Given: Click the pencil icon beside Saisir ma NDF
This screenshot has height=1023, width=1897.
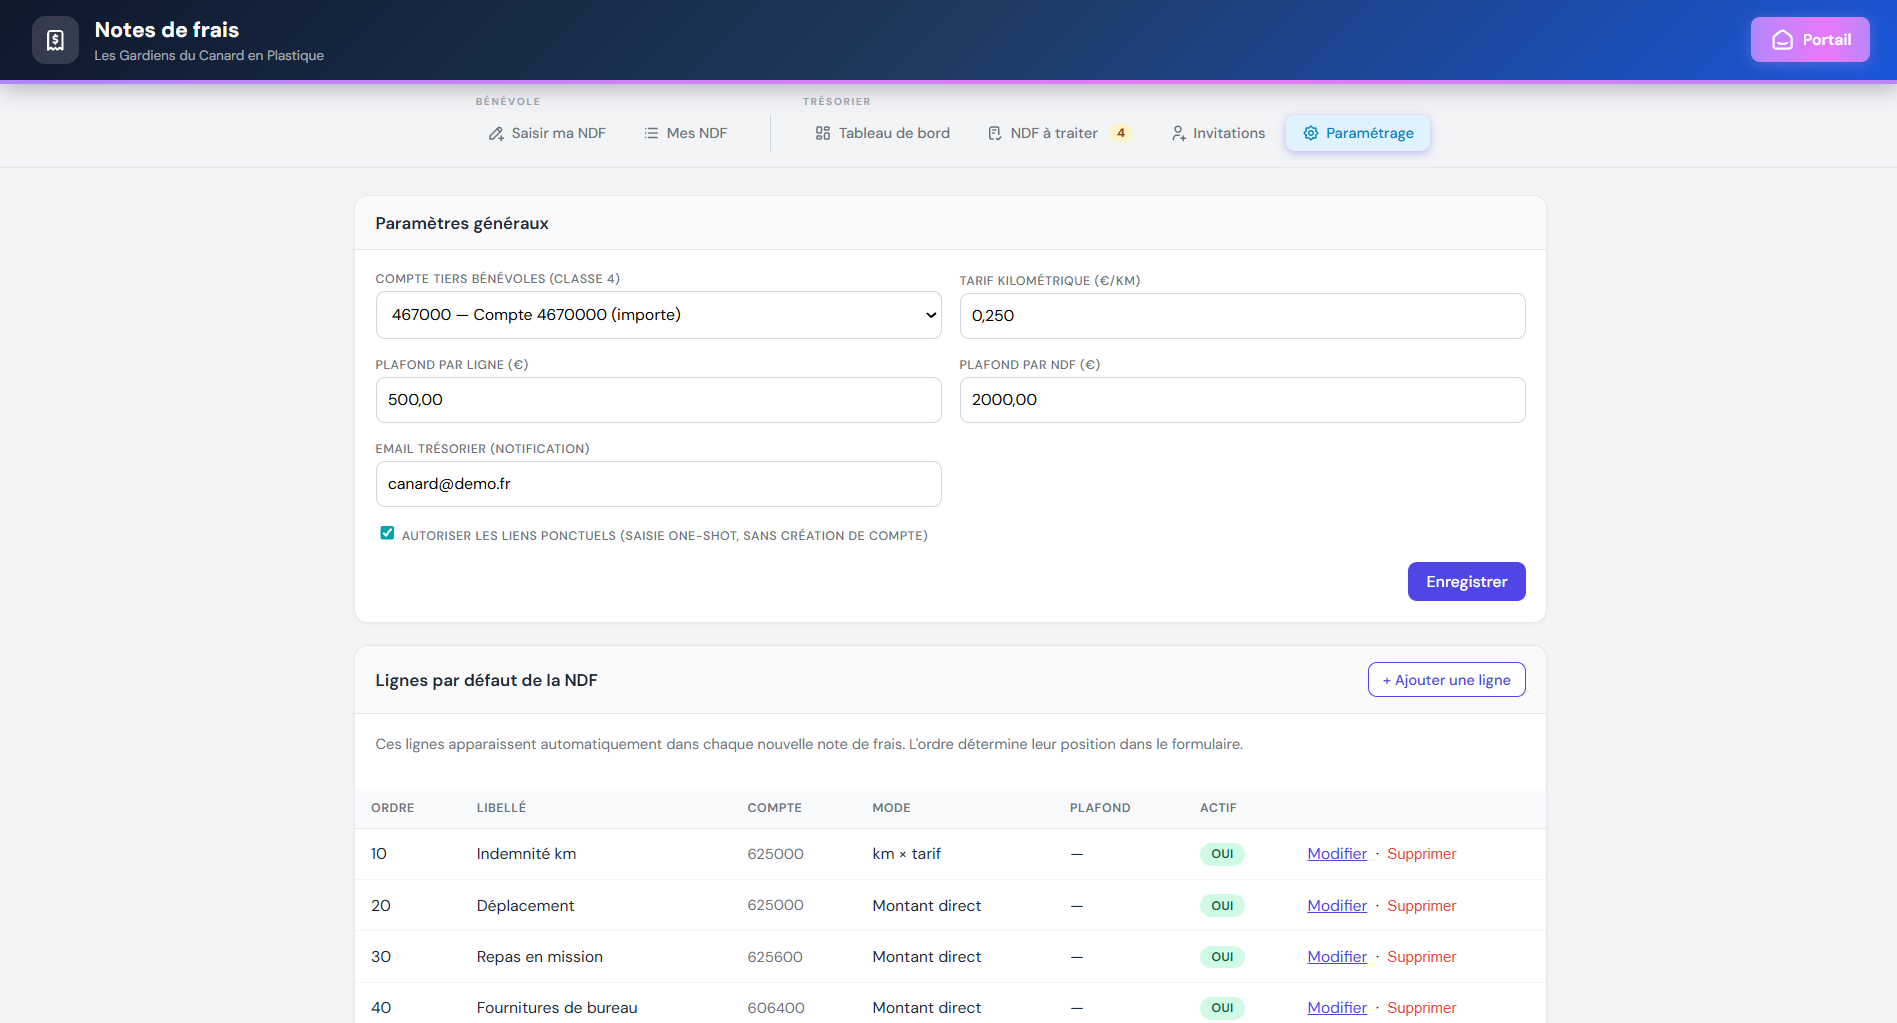Looking at the screenshot, I should point(496,133).
